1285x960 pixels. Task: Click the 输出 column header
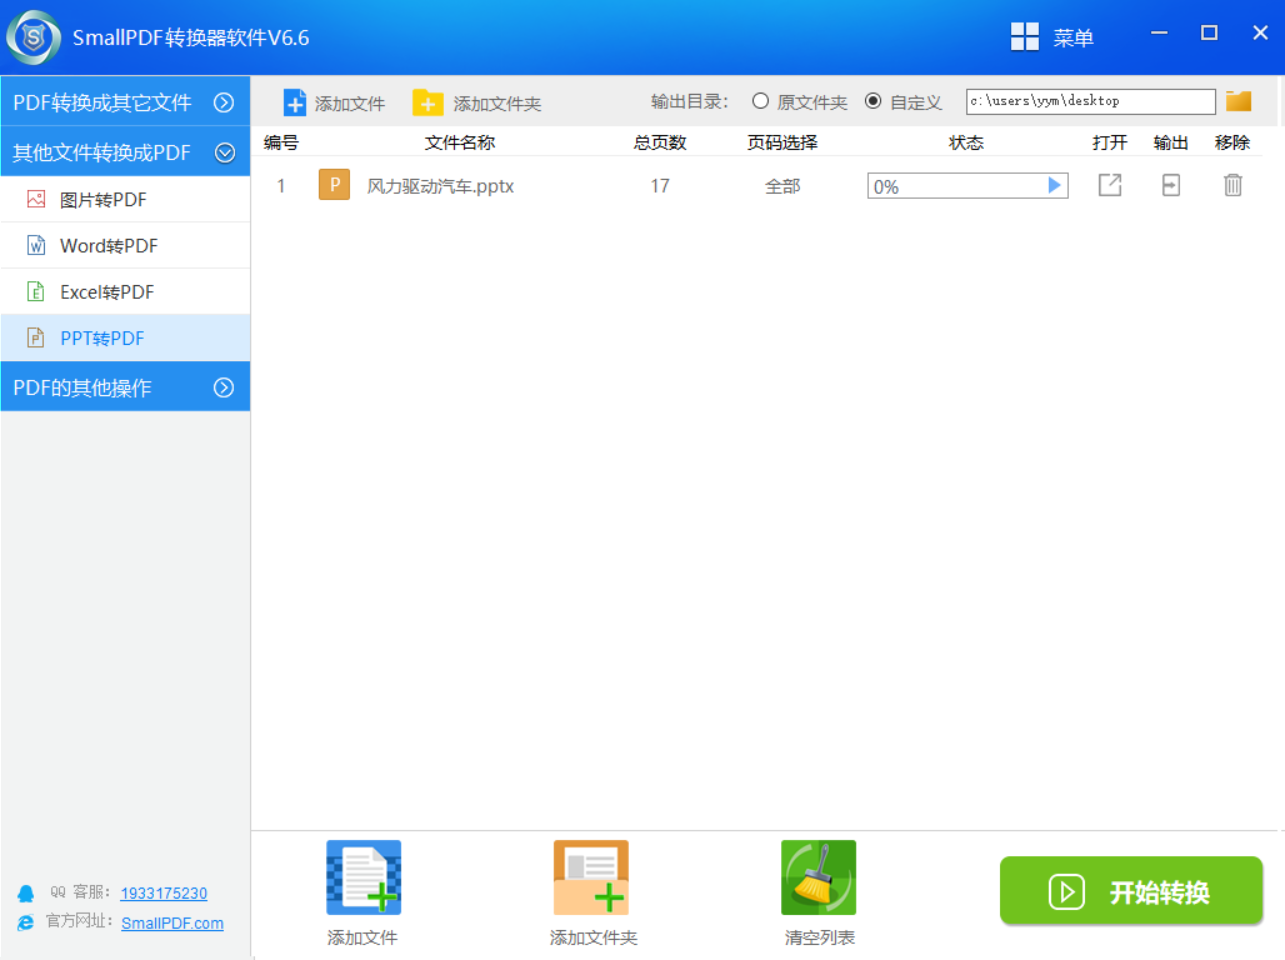[1171, 142]
